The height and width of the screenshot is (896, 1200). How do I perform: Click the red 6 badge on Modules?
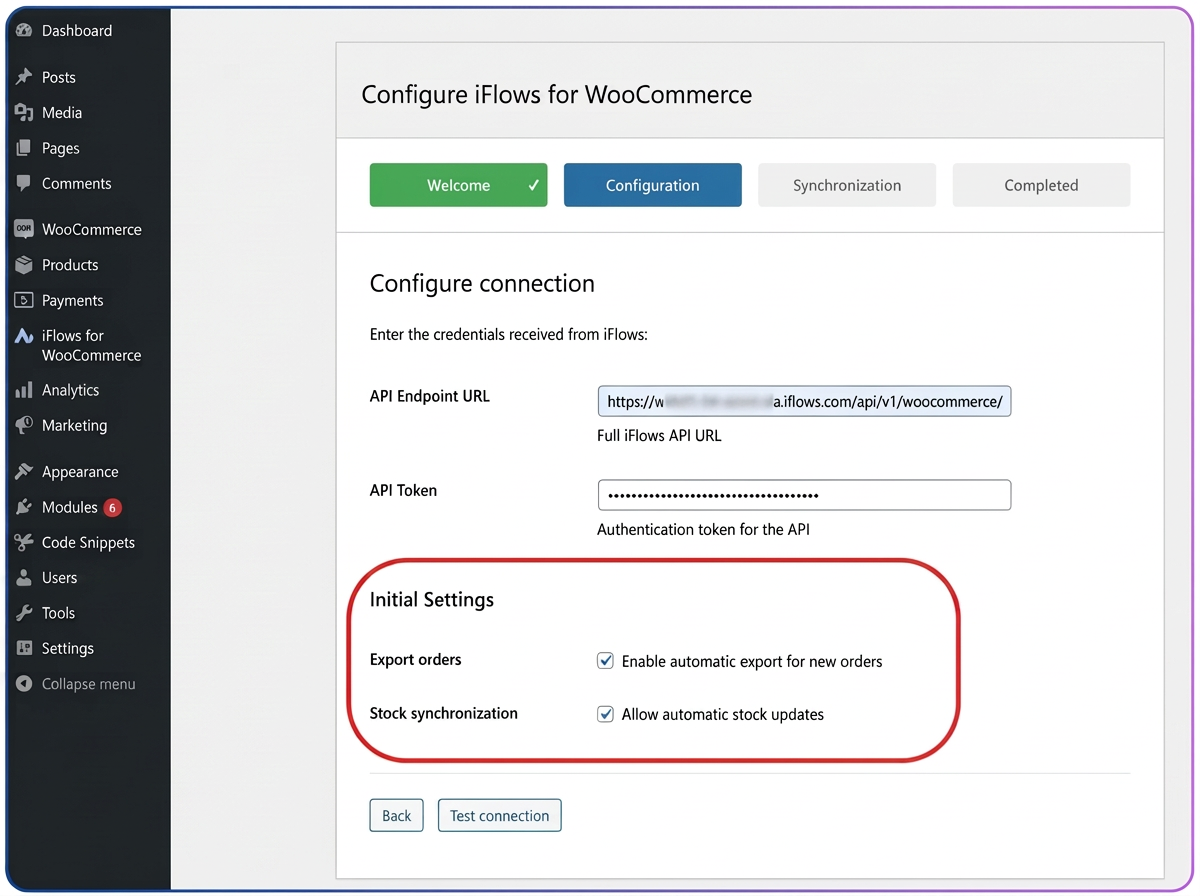click(112, 508)
